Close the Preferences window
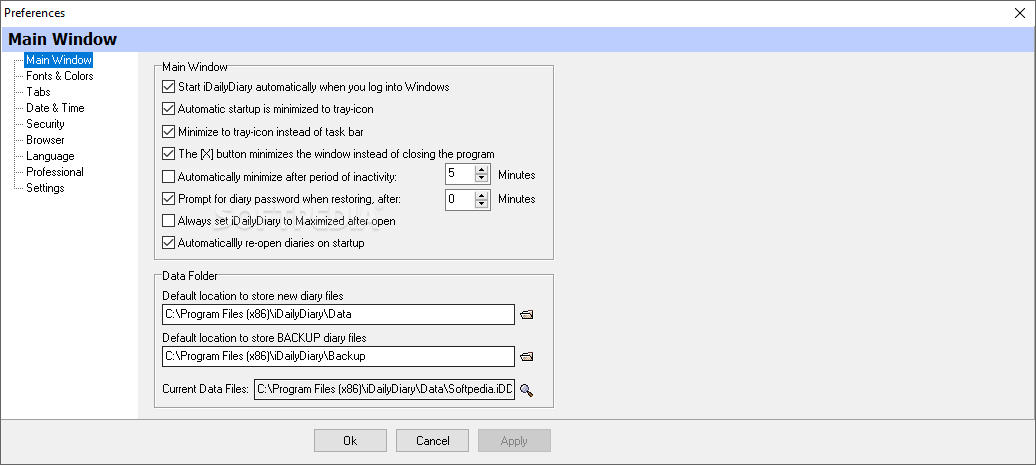Viewport: 1036px width, 465px height. click(x=1020, y=13)
